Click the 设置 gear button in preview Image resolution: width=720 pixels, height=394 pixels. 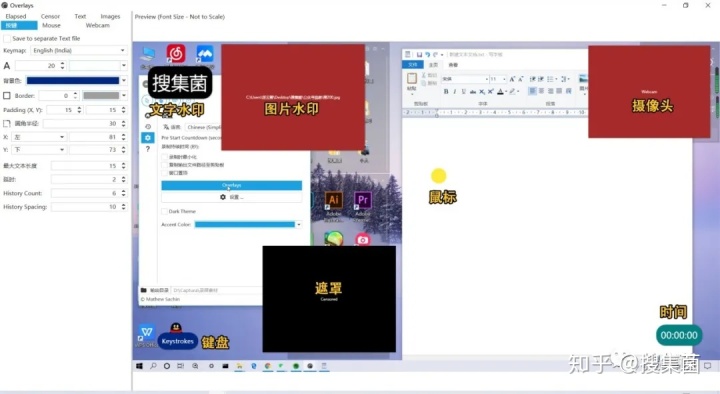click(x=231, y=197)
